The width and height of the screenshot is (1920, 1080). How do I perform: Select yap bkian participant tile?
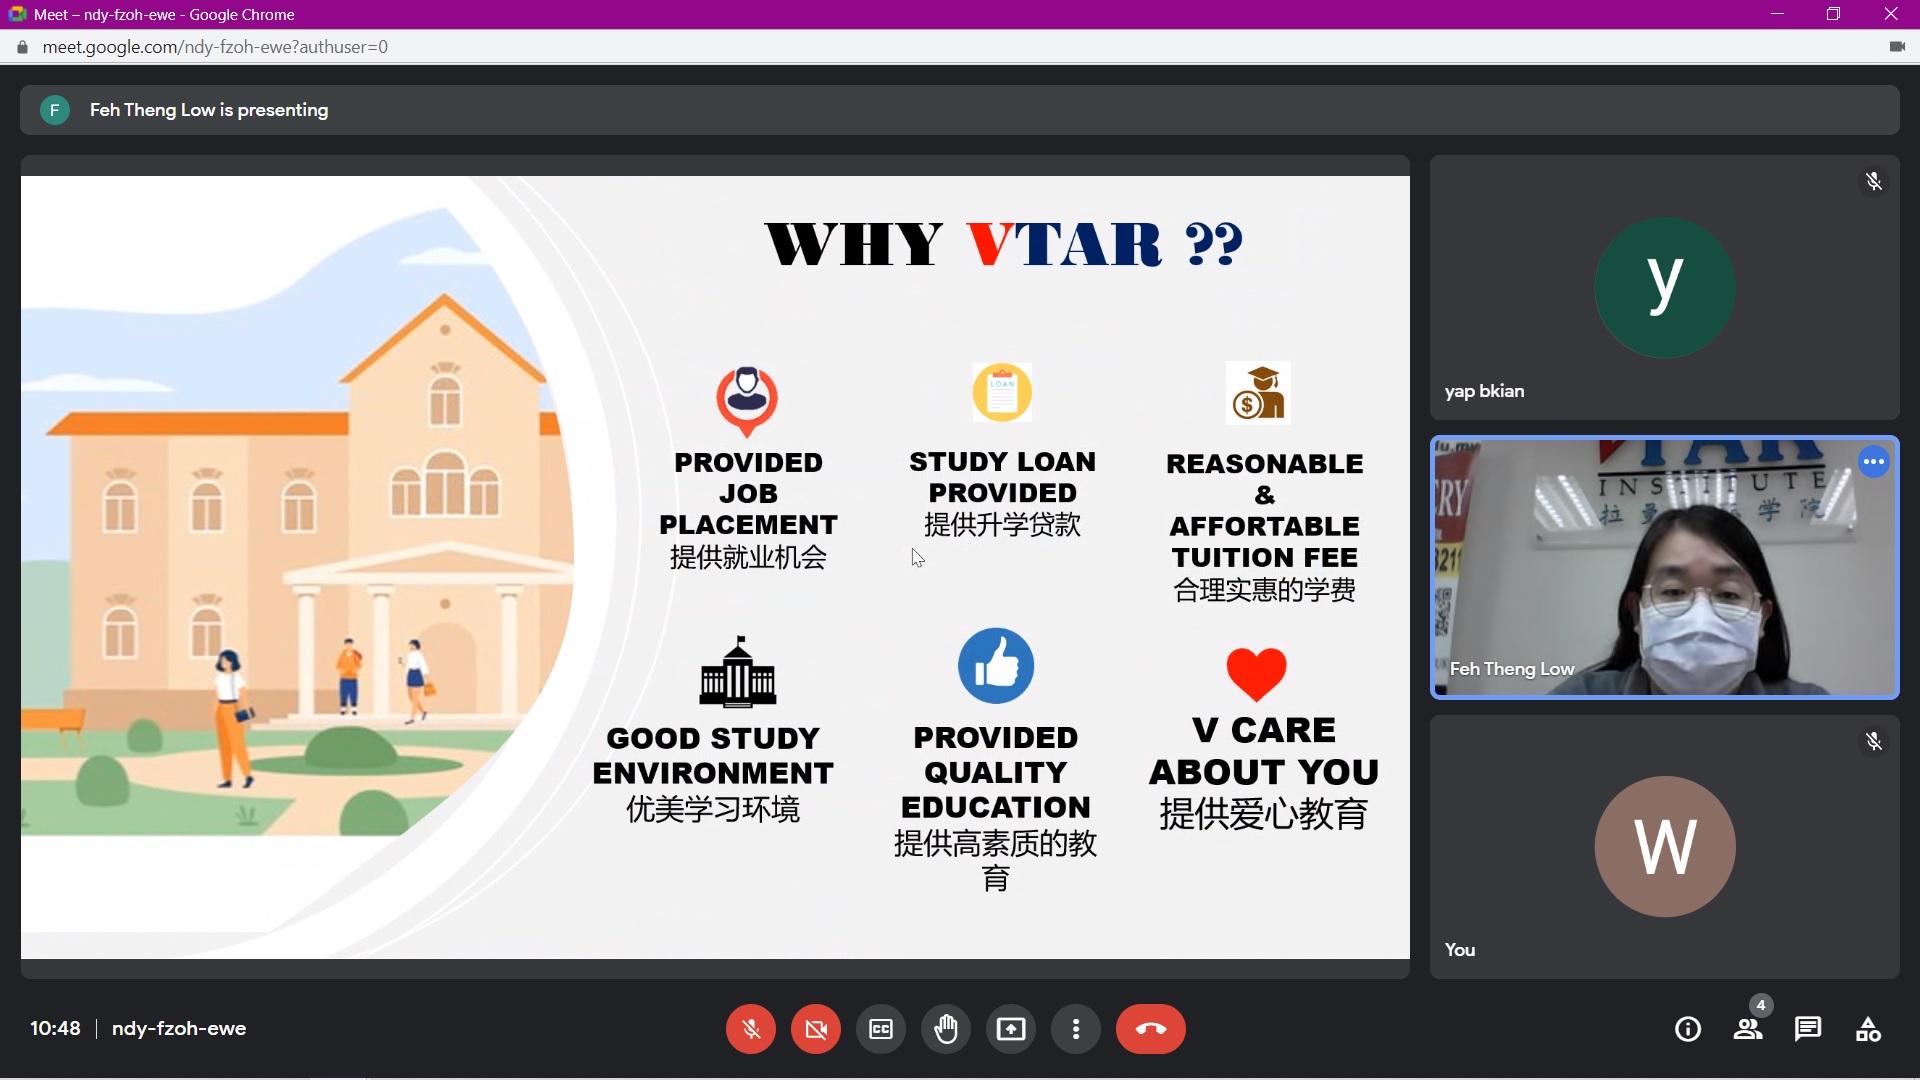[1664, 287]
